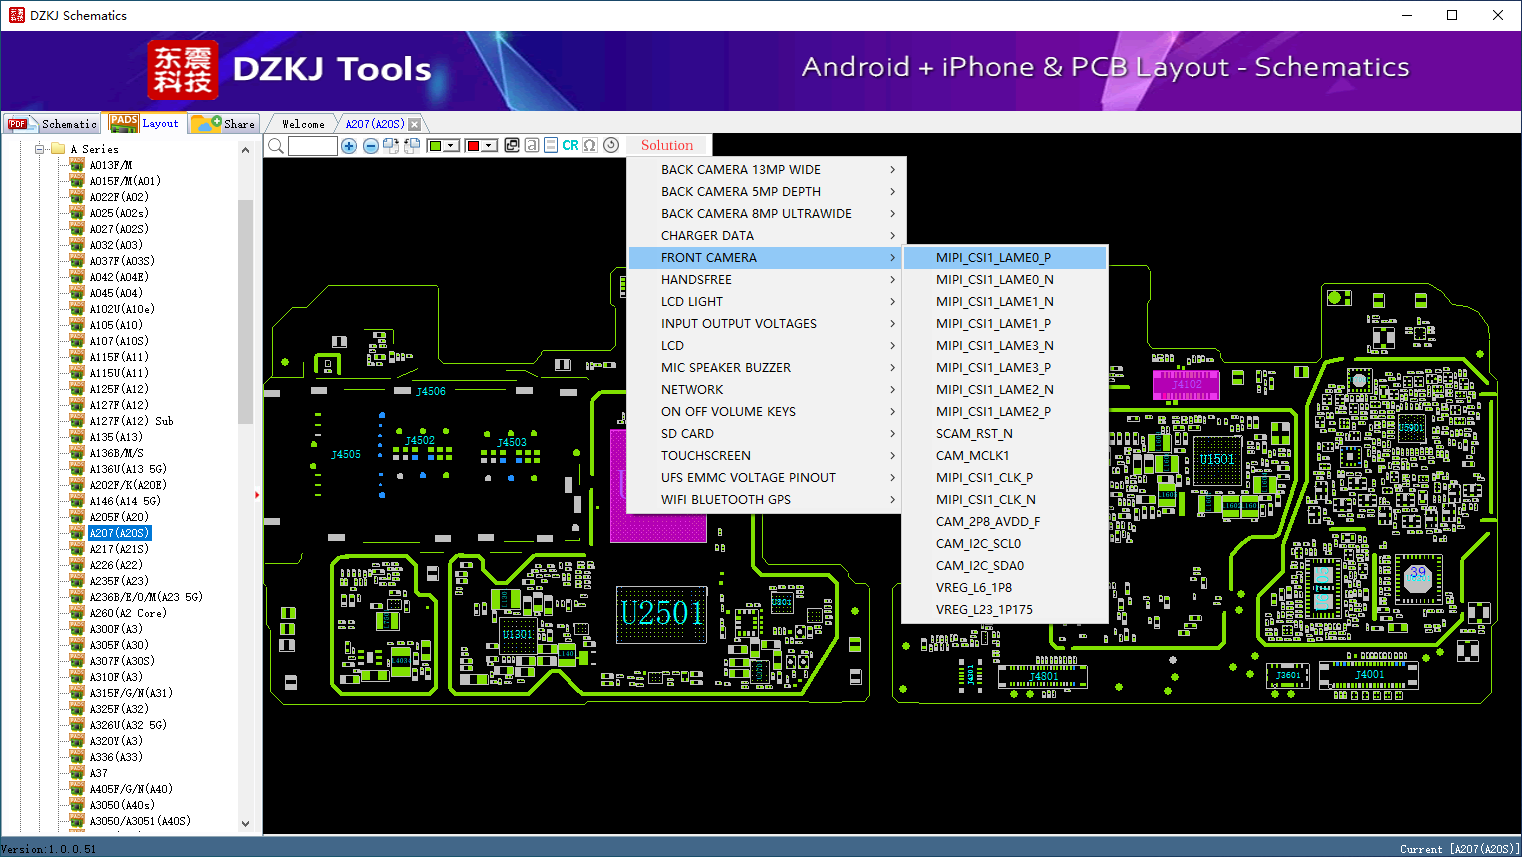1522x857 pixels.
Task: Switch to the Layout tab
Action: tap(145, 123)
